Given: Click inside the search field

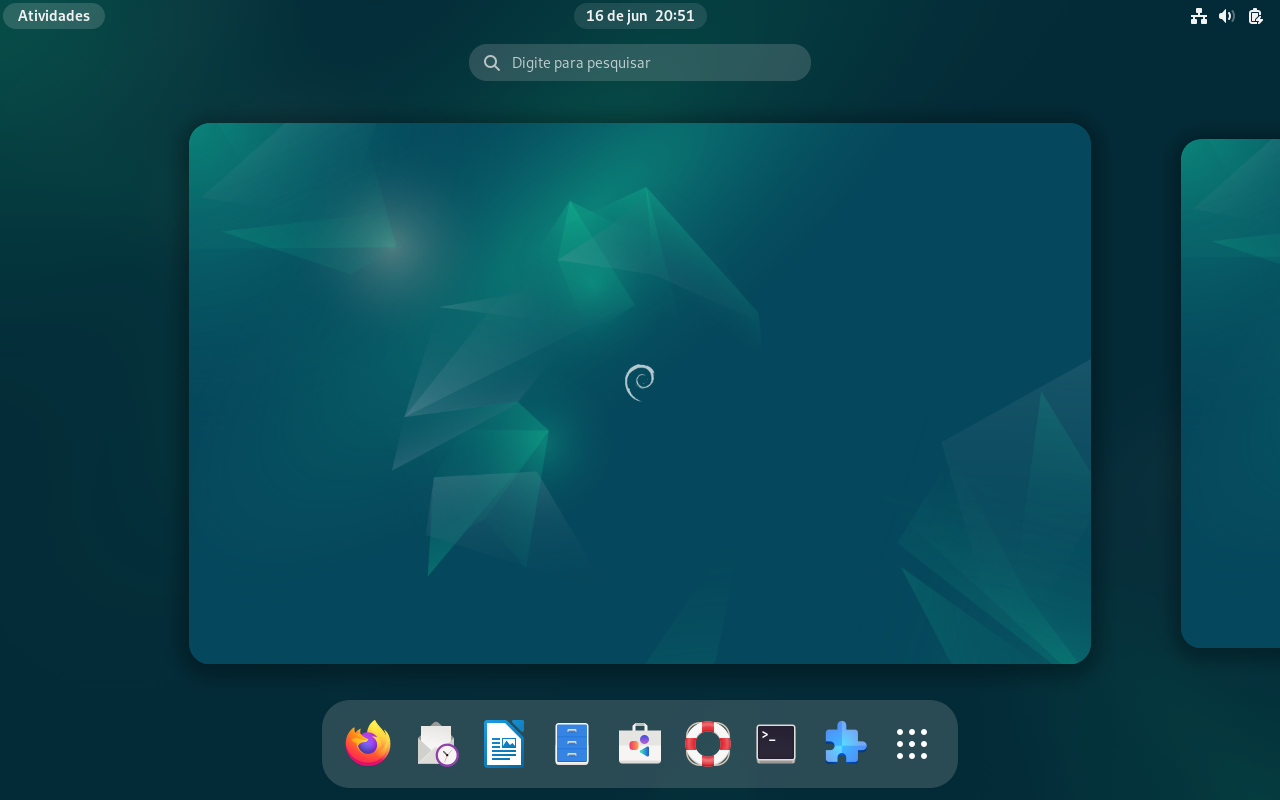Looking at the screenshot, I should [x=640, y=62].
